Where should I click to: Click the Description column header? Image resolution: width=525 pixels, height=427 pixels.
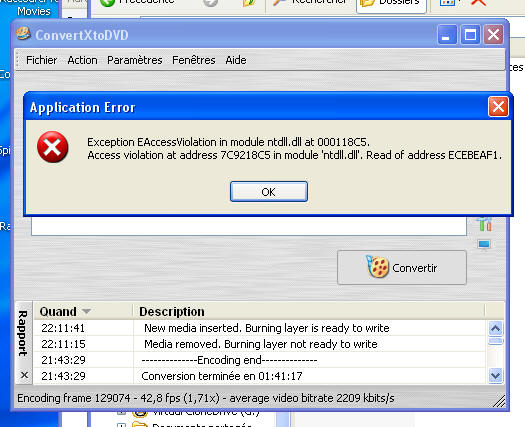coord(308,311)
